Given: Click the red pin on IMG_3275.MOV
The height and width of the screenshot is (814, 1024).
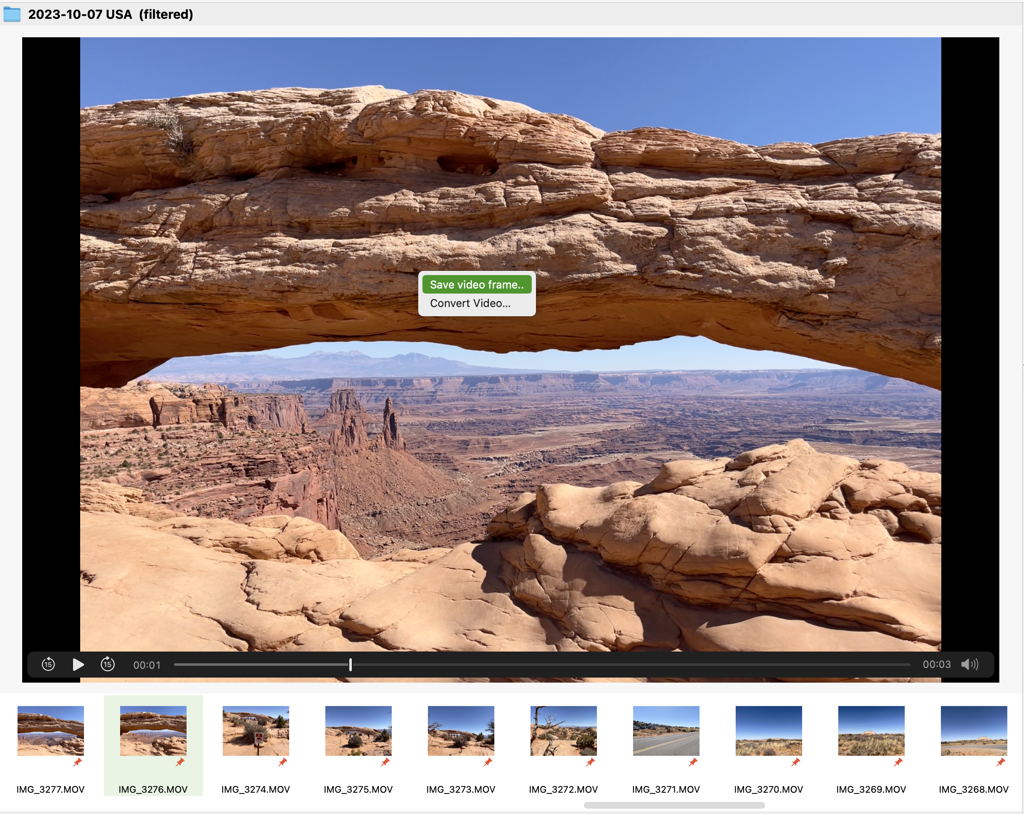Looking at the screenshot, I should 385,762.
